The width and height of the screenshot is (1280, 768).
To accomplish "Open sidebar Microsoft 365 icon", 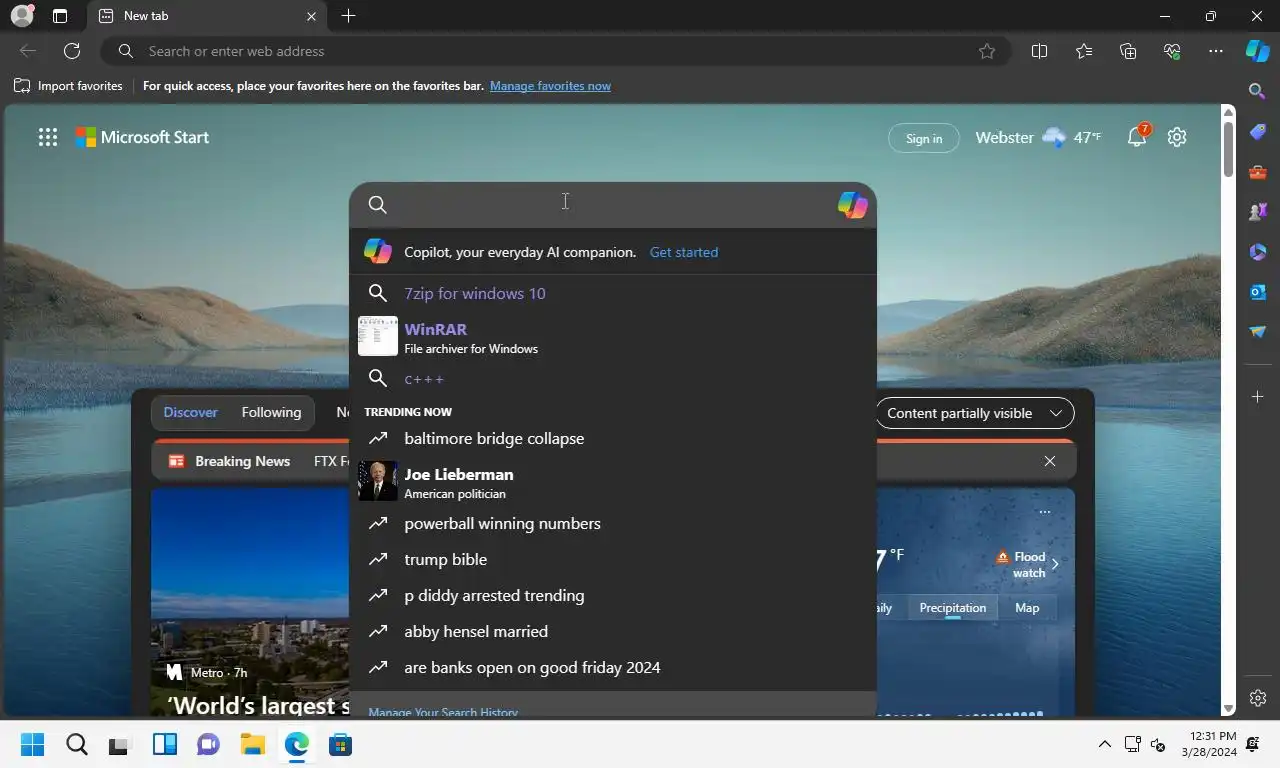I will click(x=1258, y=252).
